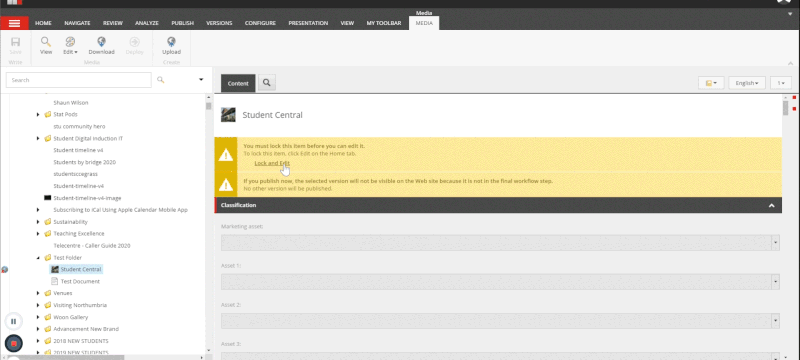This screenshot has height=360, width=800.
Task: Open the Edit media dropdown
Action: [x=70, y=45]
